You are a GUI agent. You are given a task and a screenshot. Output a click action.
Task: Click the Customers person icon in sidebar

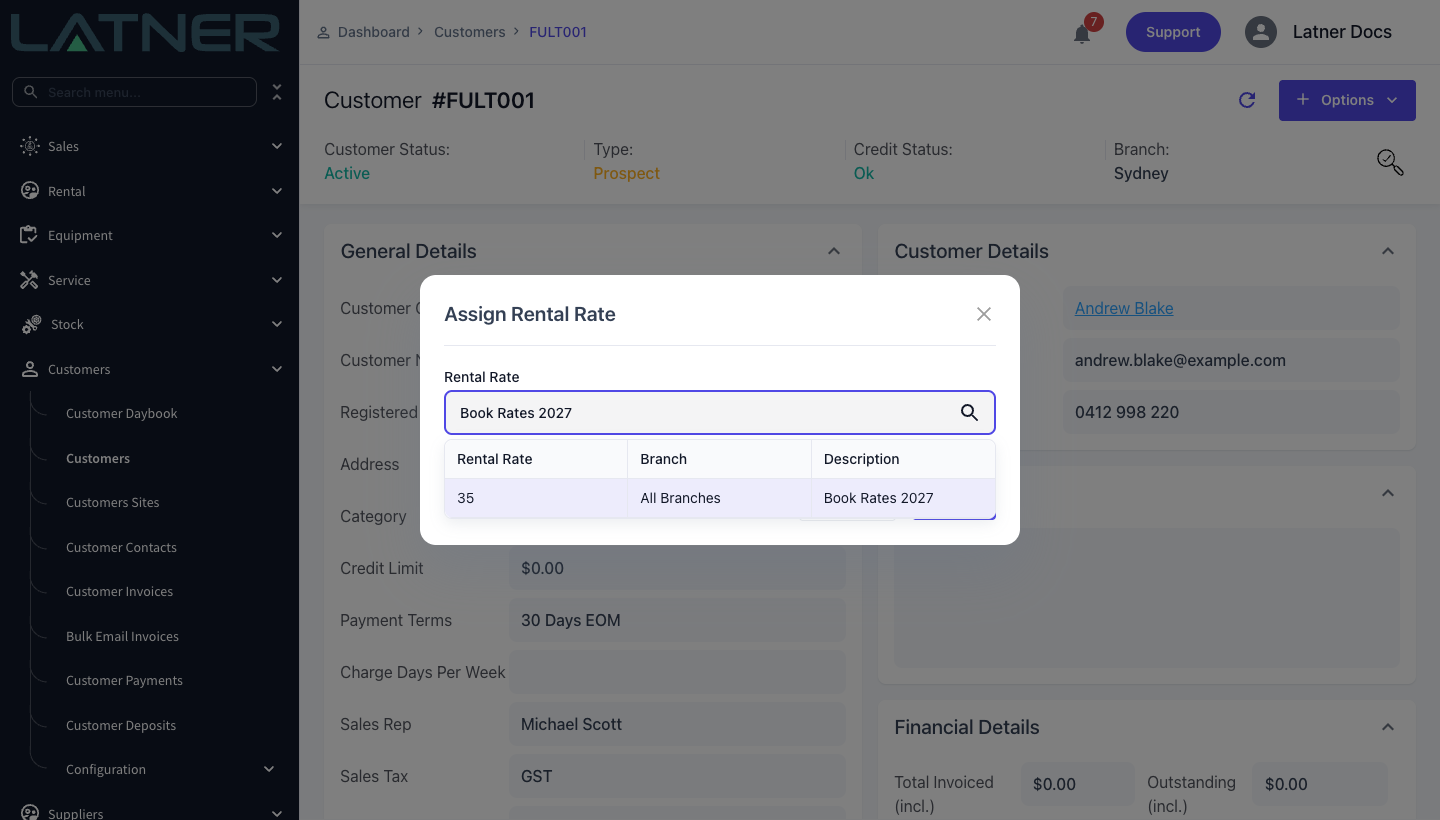(x=30, y=369)
